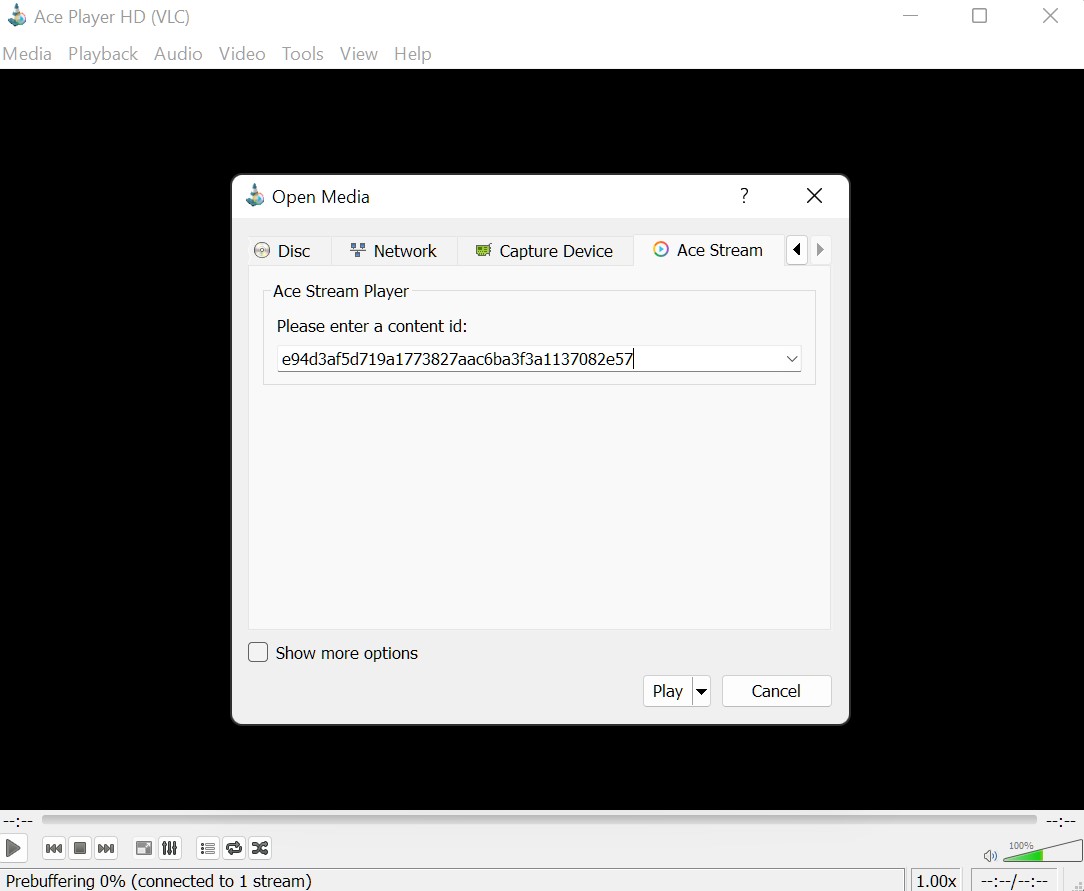
Task: Click the Play button in the bottom controls
Action: coord(13,847)
